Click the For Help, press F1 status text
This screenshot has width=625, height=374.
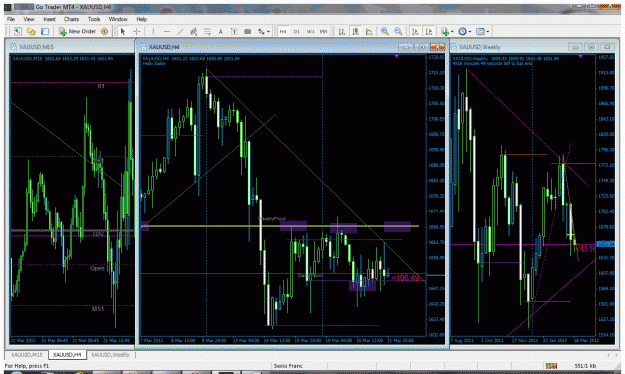pyautogui.click(x=27, y=366)
